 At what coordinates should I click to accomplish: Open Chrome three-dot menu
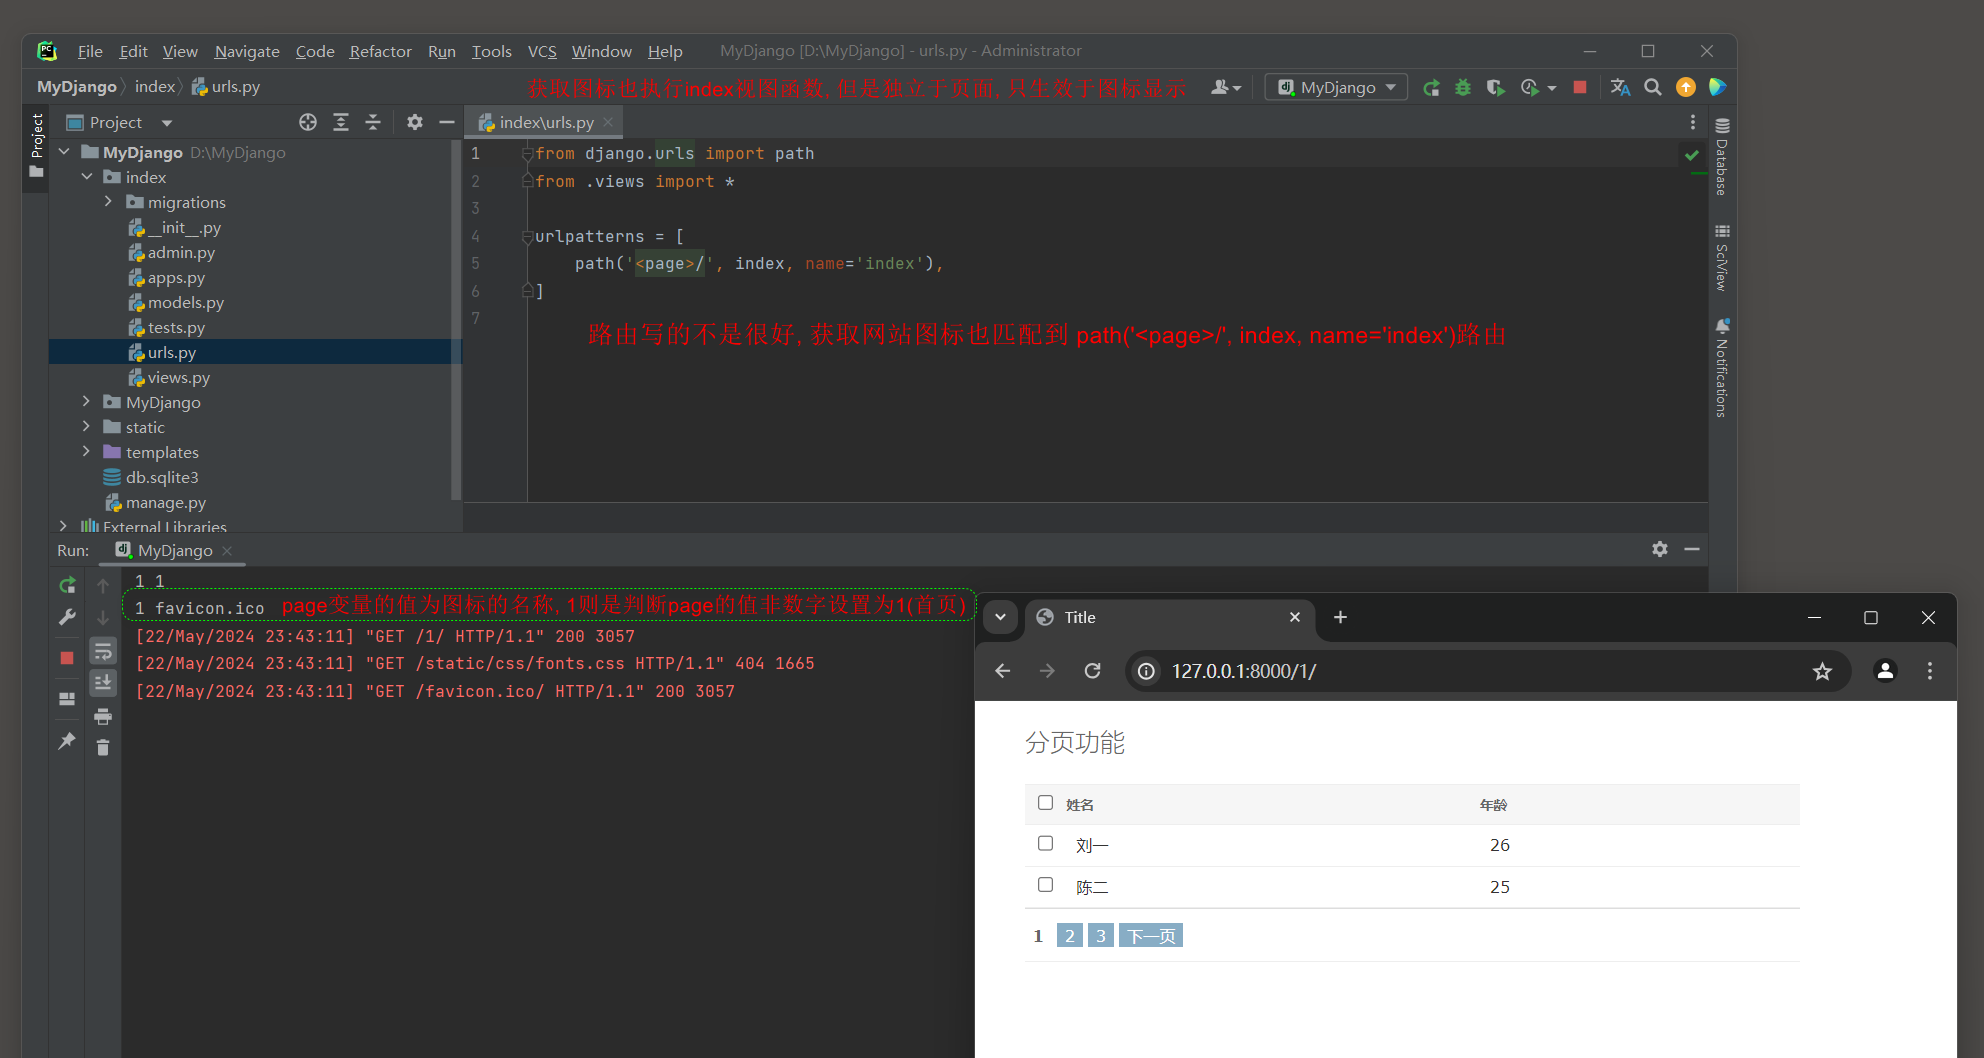click(1930, 671)
